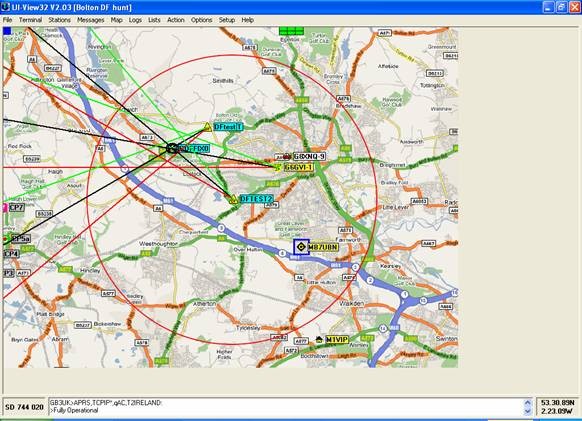
Task: Click Tyldesley on the map
Action: pyautogui.click(x=248, y=328)
